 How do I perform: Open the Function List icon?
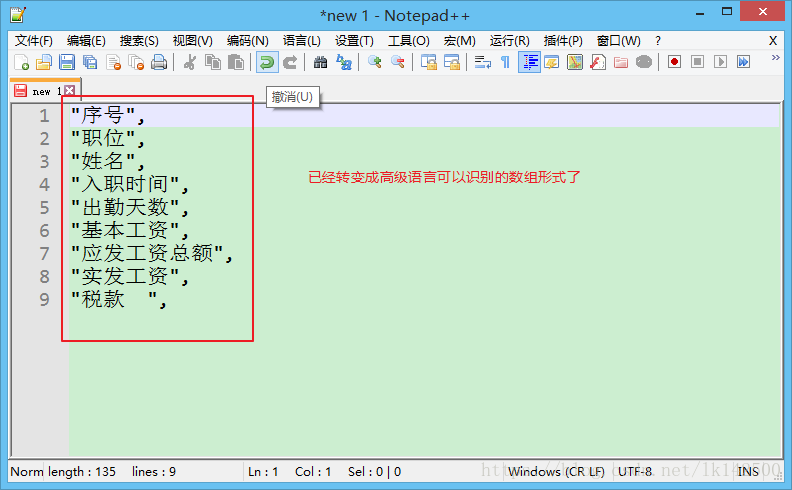click(598, 62)
